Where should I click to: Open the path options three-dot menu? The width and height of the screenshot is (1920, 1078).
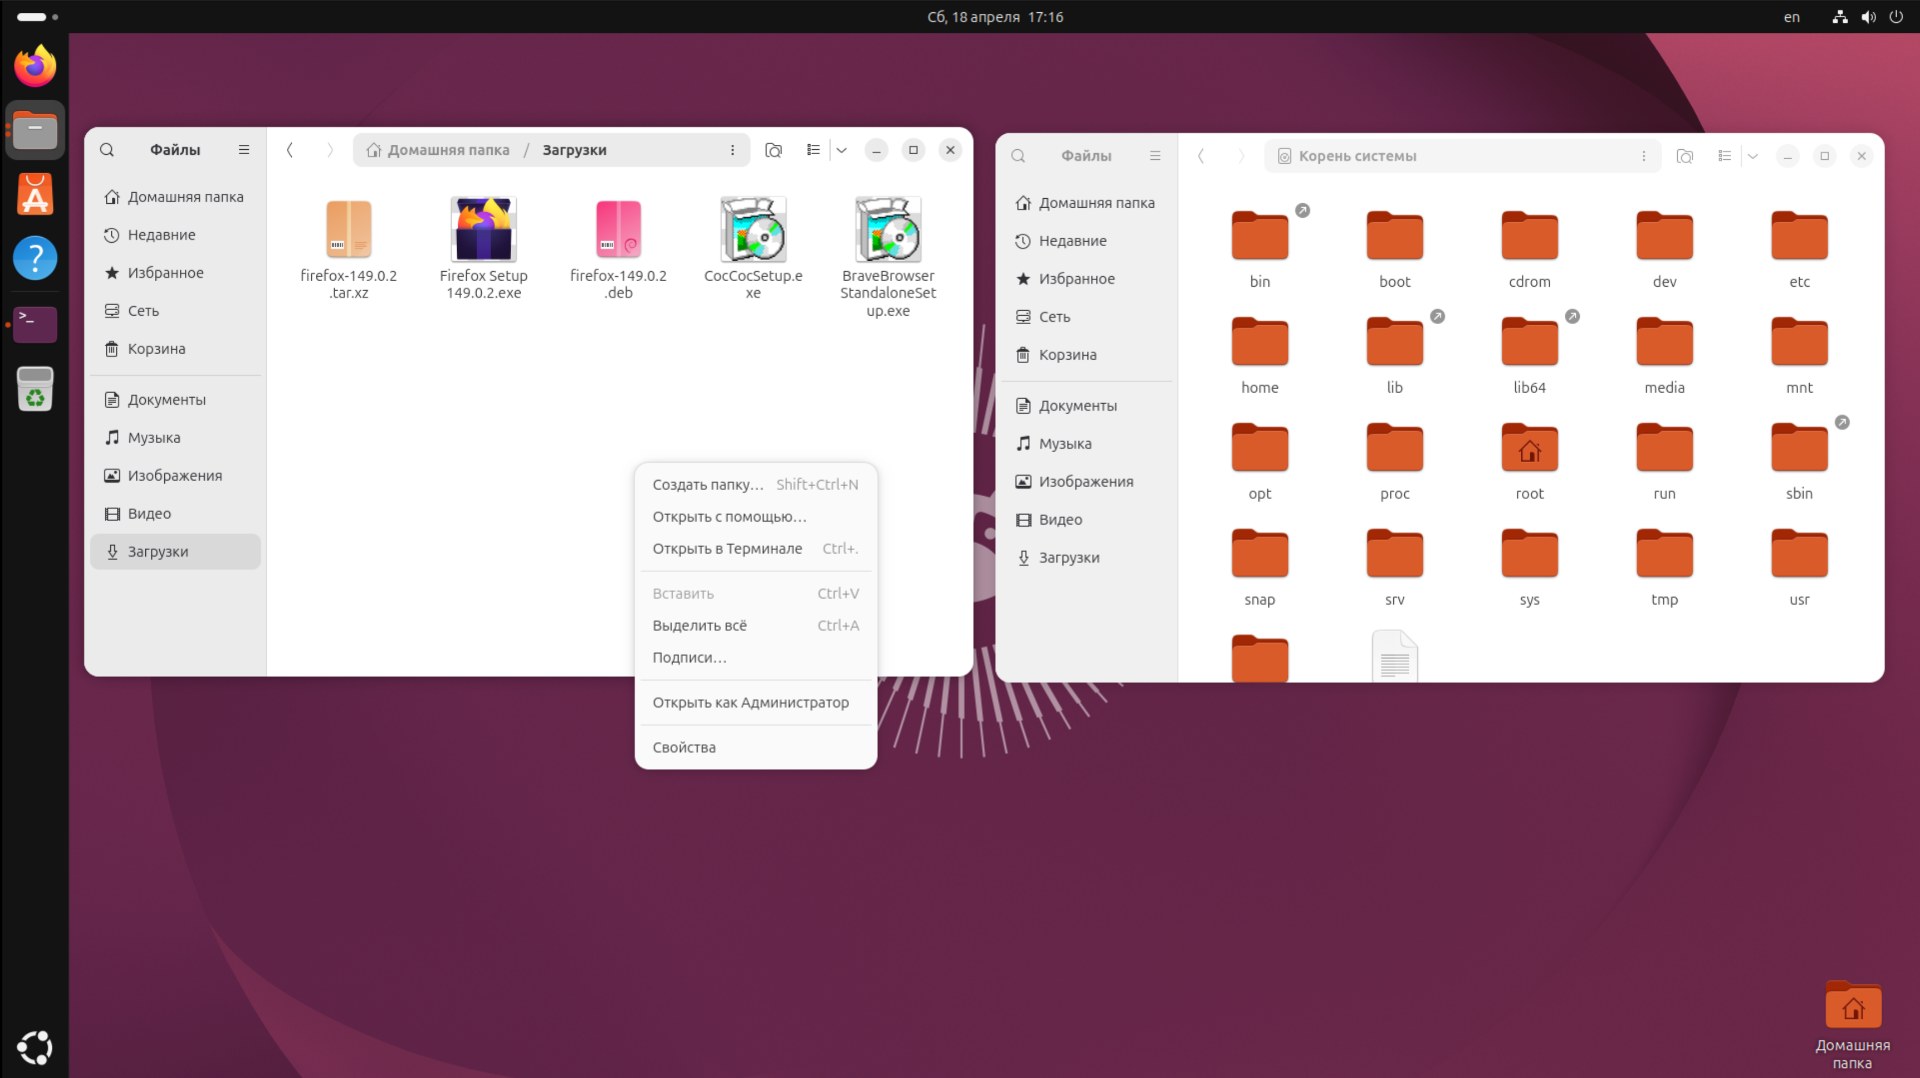coord(732,150)
